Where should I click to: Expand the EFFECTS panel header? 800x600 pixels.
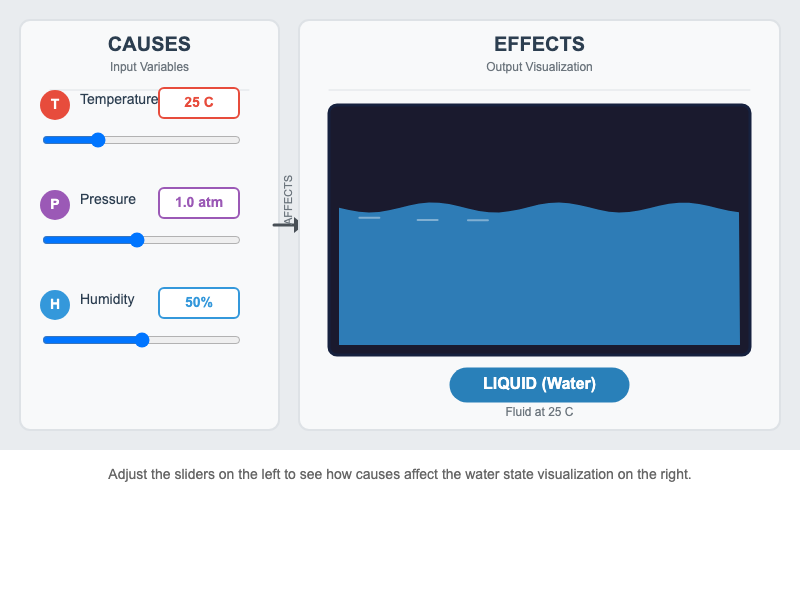(539, 44)
